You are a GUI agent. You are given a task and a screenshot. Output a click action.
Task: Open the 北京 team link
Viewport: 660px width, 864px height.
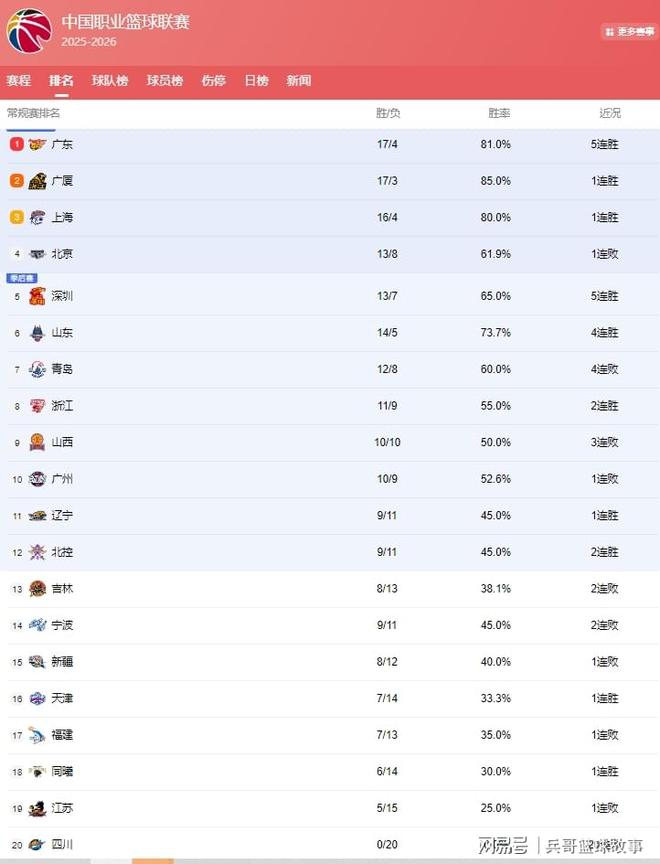pos(62,254)
